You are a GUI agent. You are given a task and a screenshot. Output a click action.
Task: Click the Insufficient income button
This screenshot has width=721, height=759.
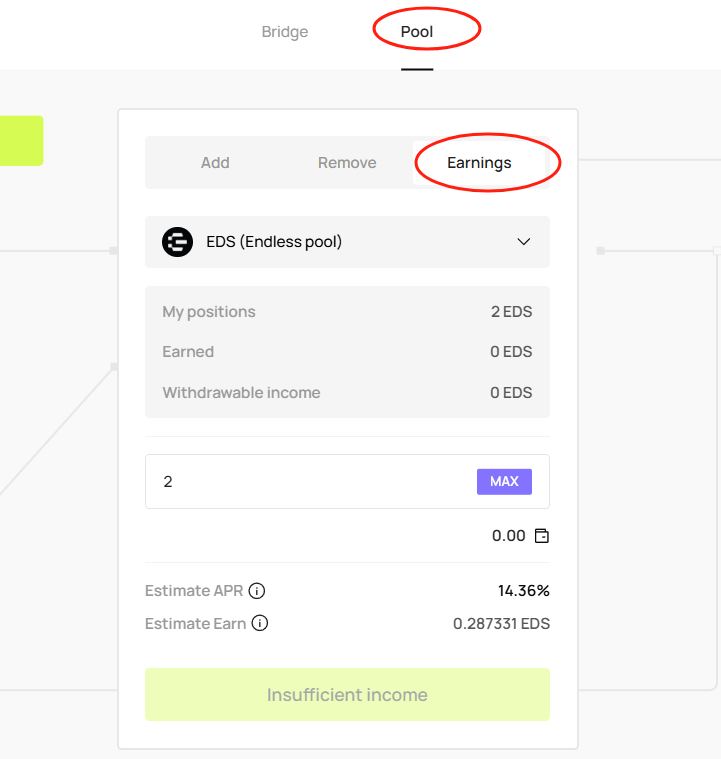tap(347, 695)
